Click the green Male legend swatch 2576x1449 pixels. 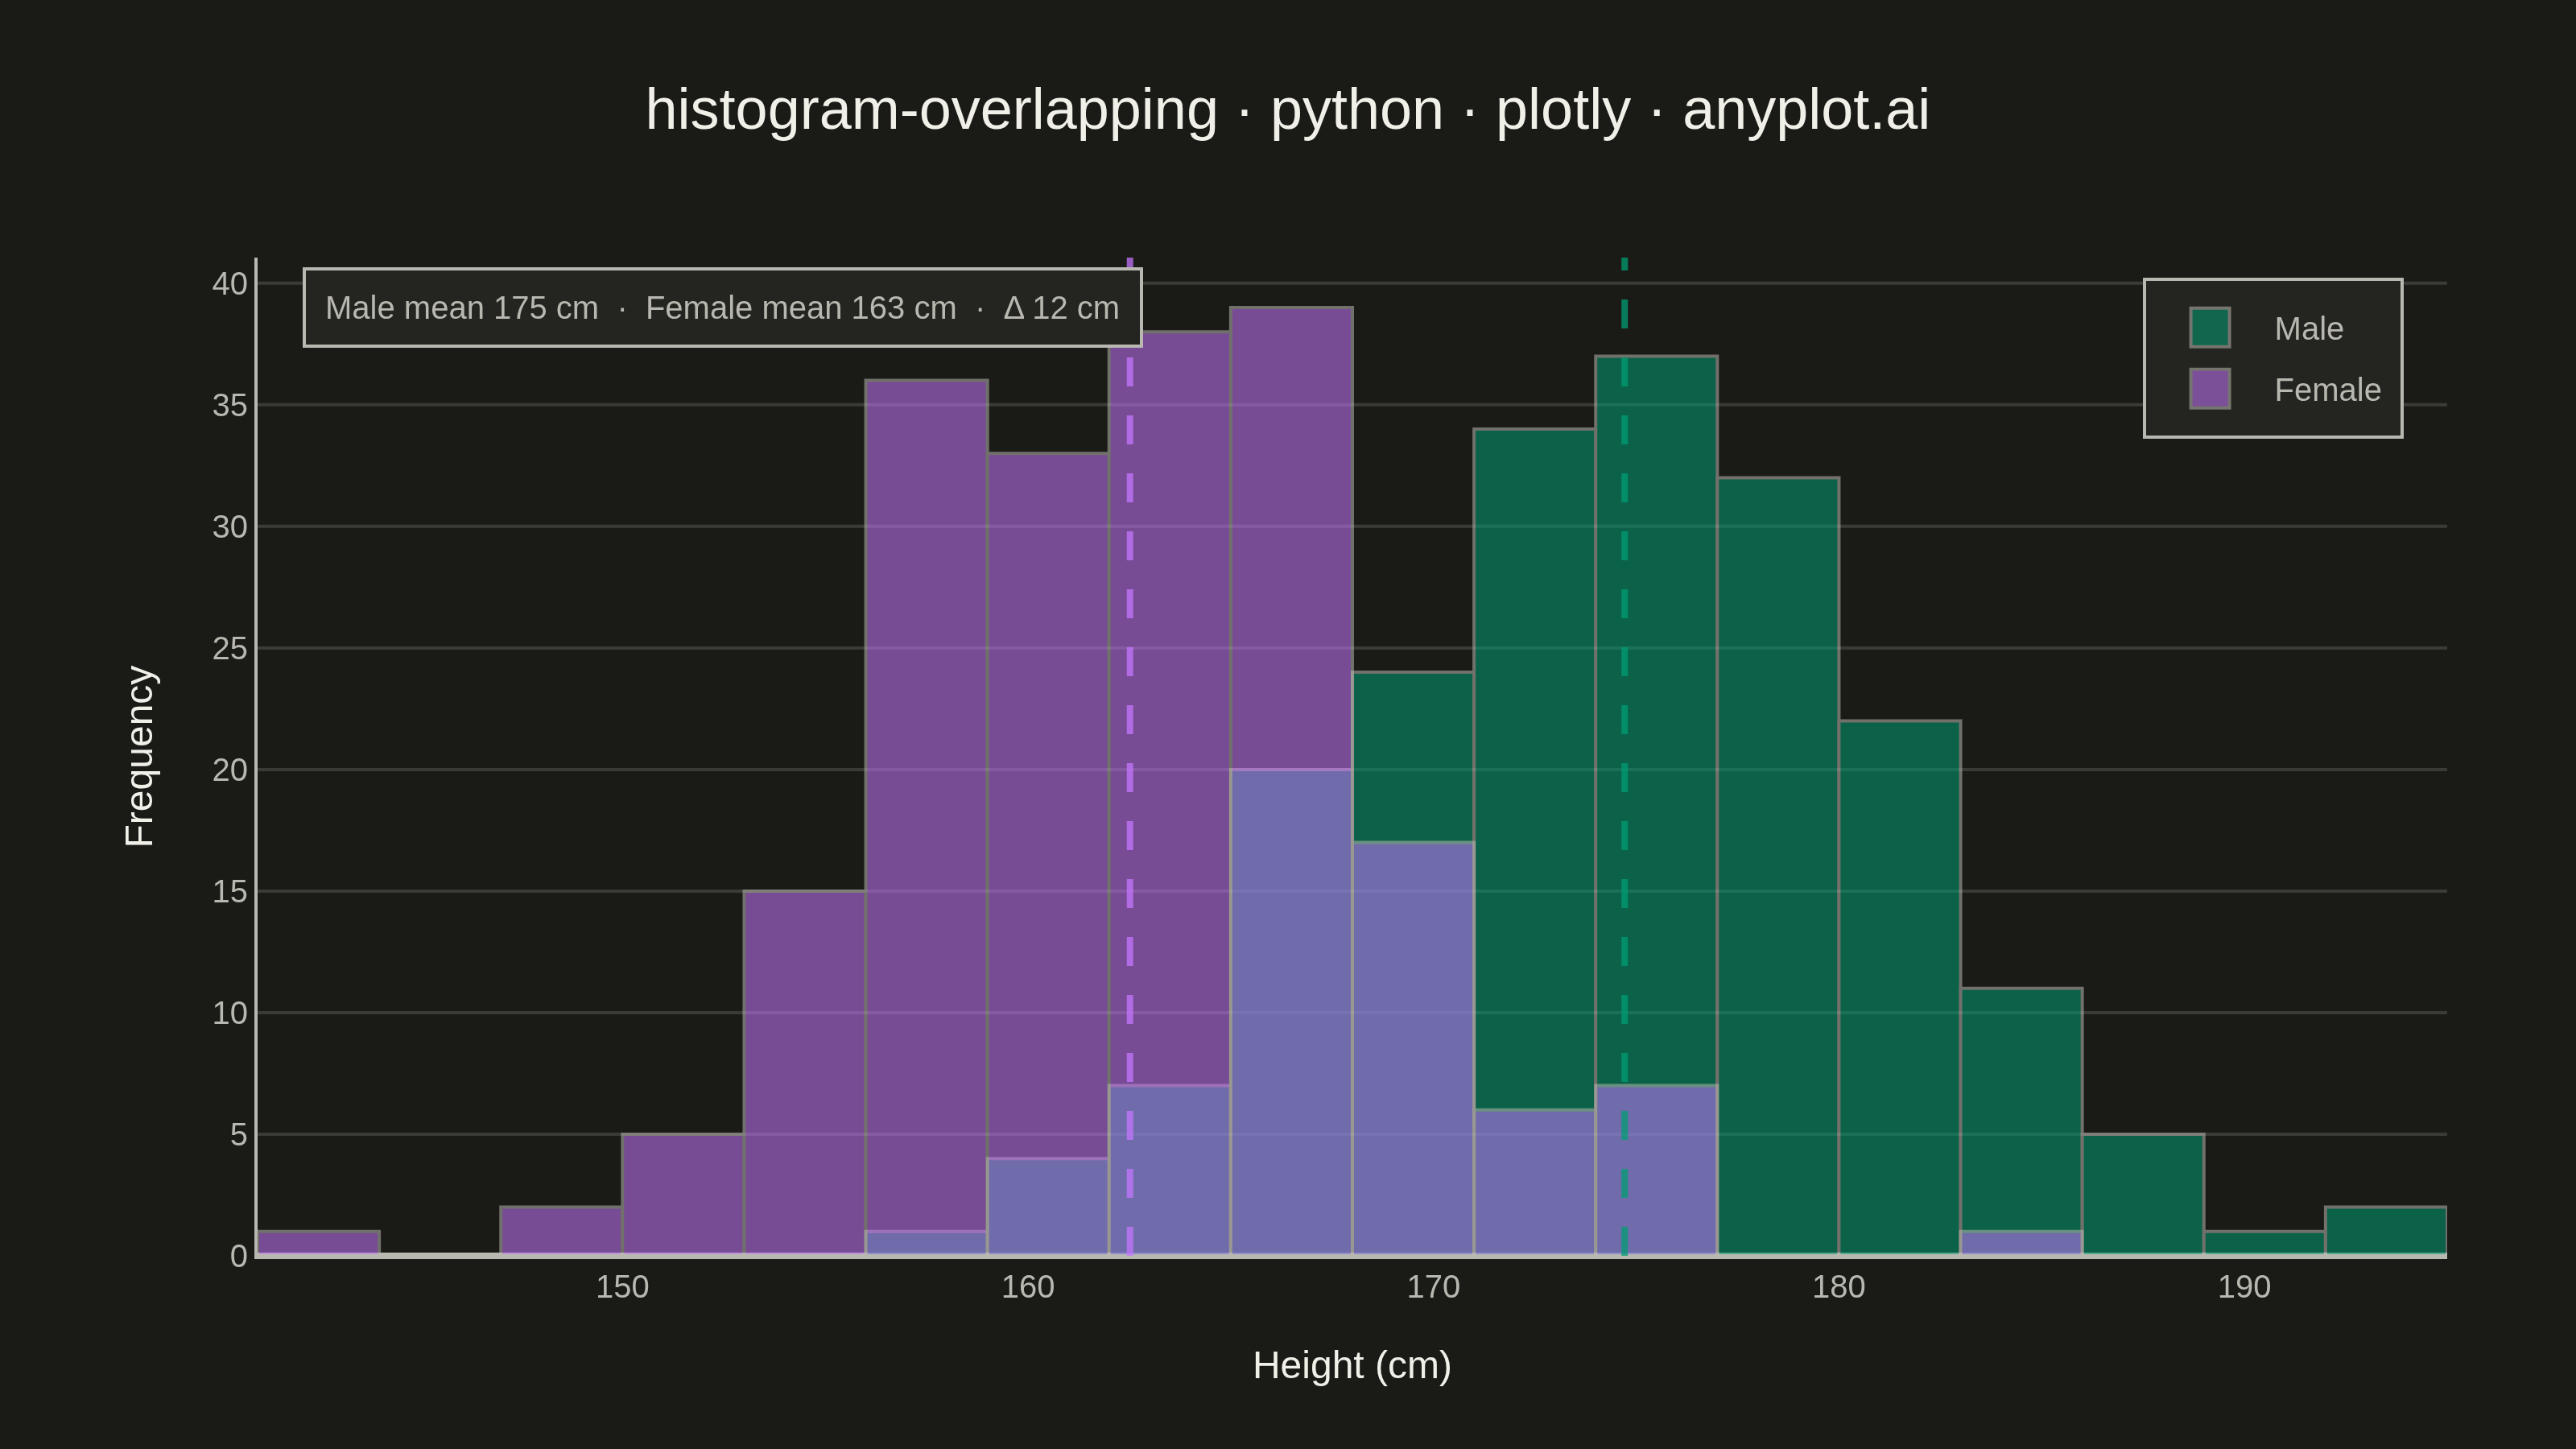2209,328
